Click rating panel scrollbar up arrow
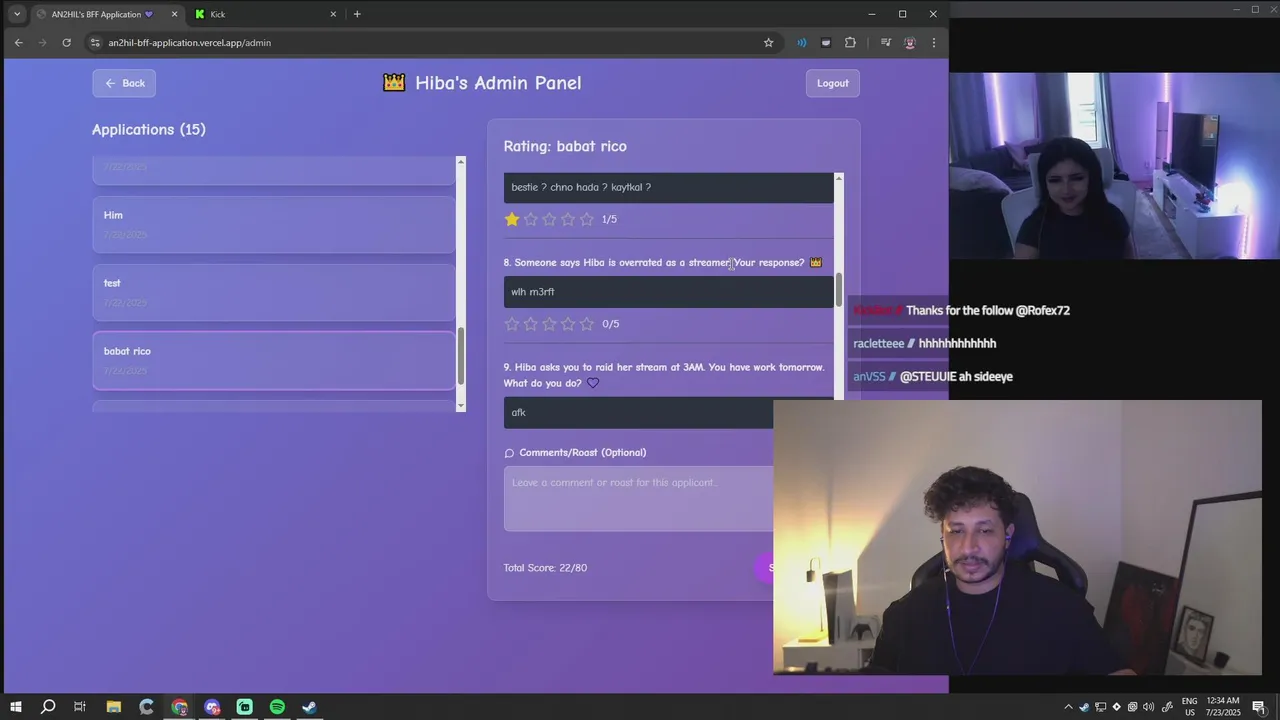1280x720 pixels. [838, 178]
